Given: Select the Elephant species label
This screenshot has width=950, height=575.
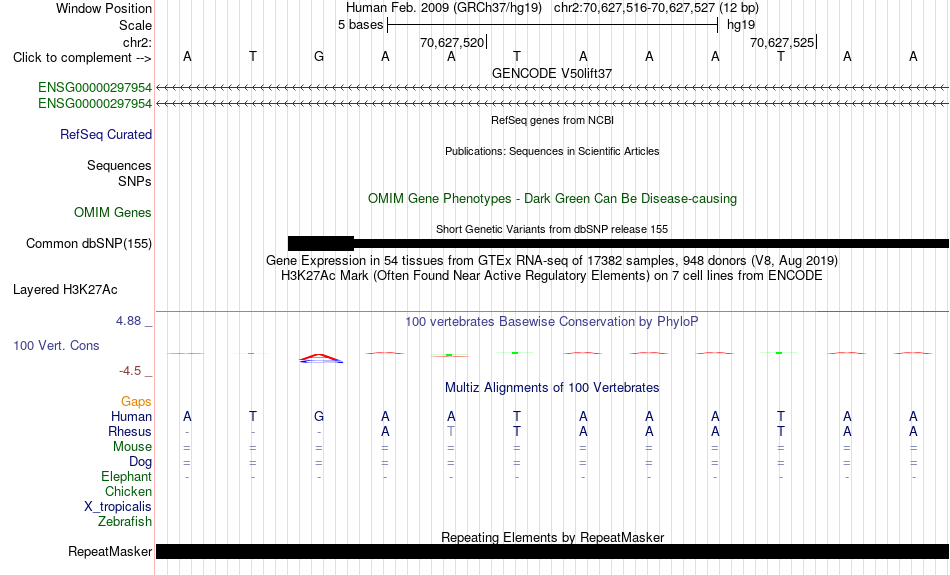Looking at the screenshot, I should 126,477.
